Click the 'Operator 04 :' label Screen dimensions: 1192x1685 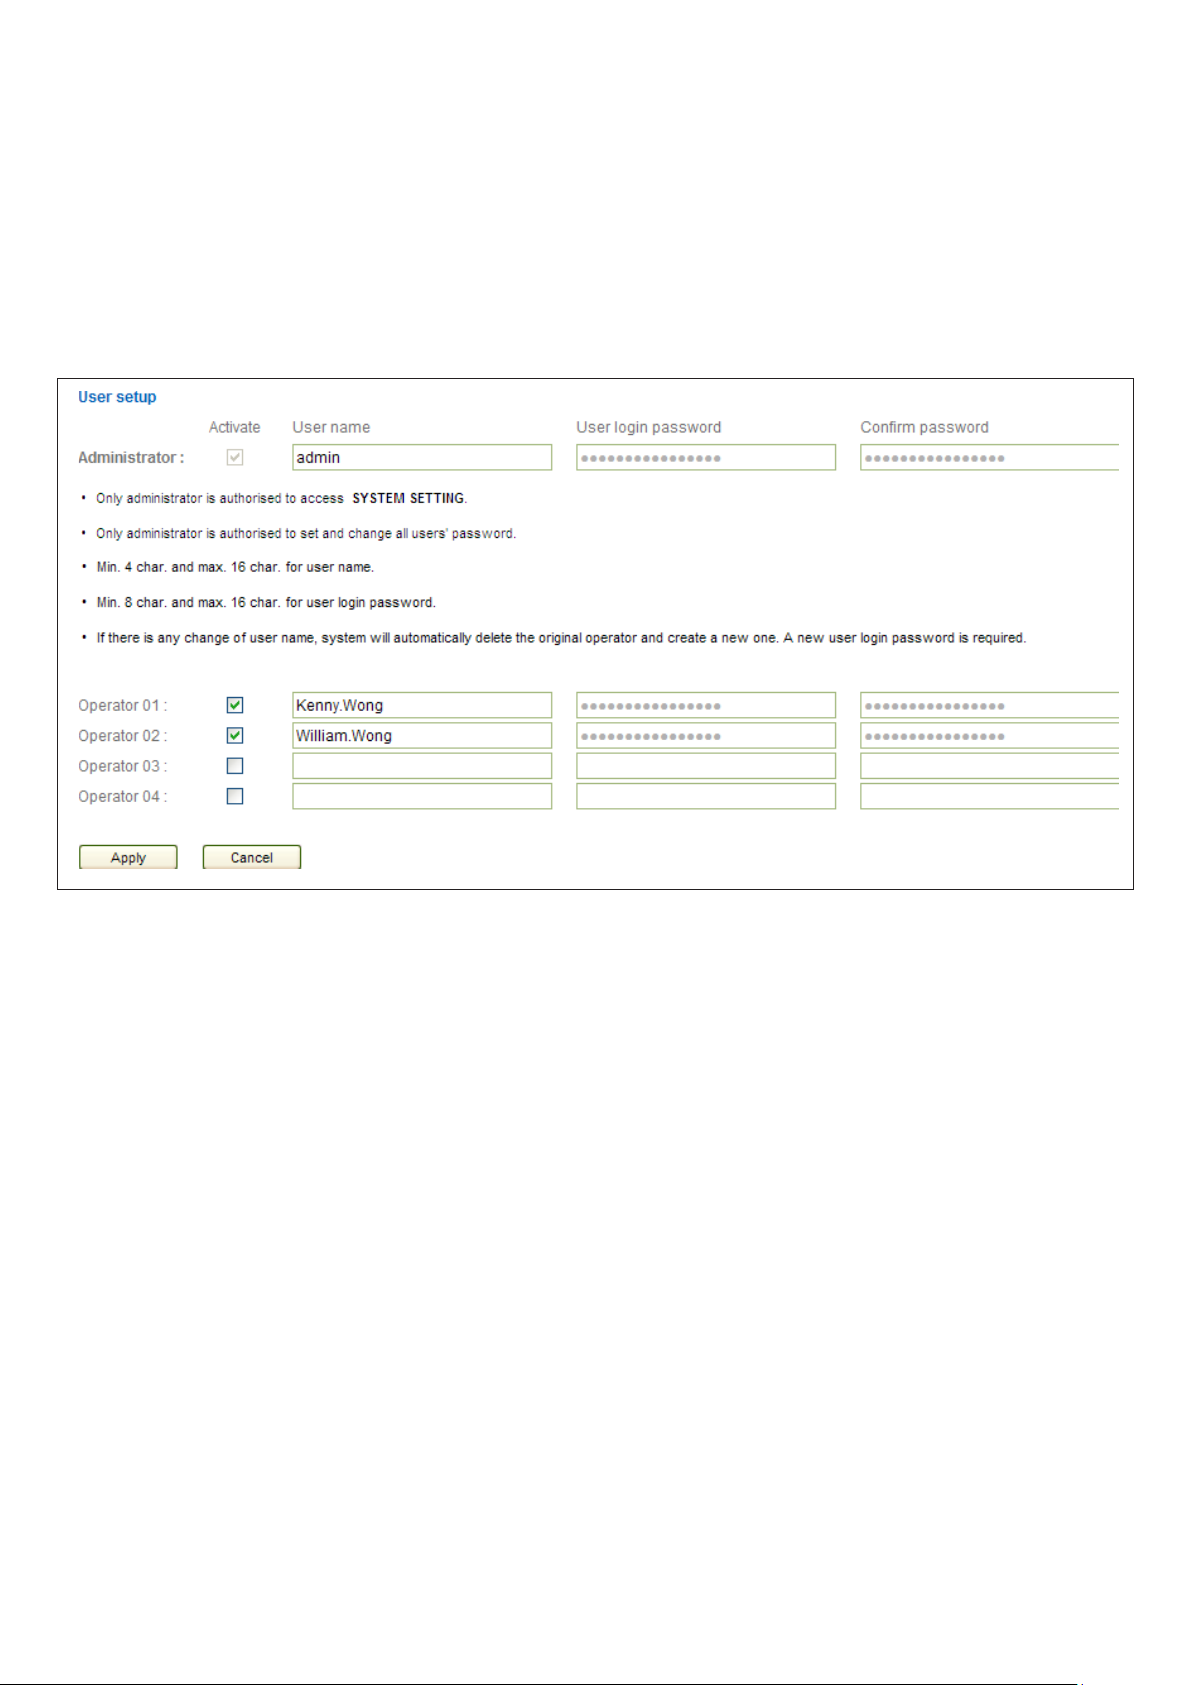(123, 796)
